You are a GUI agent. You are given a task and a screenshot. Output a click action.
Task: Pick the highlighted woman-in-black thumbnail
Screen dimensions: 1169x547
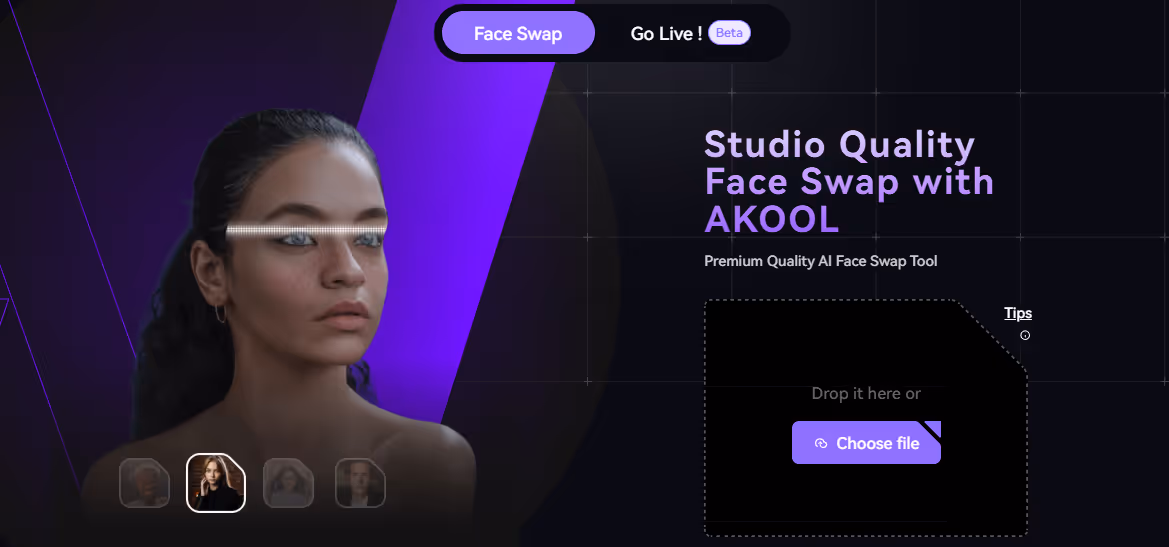point(215,483)
